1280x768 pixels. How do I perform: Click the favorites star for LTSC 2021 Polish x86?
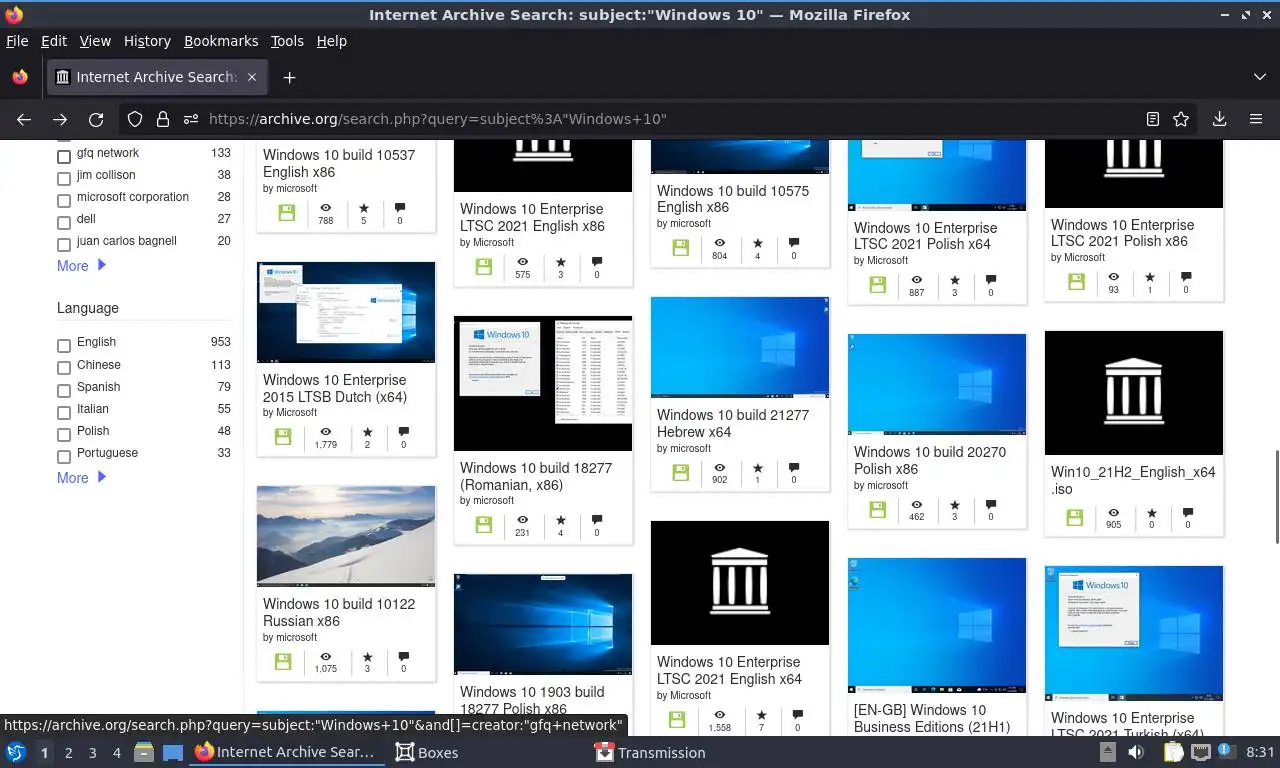1150,277
